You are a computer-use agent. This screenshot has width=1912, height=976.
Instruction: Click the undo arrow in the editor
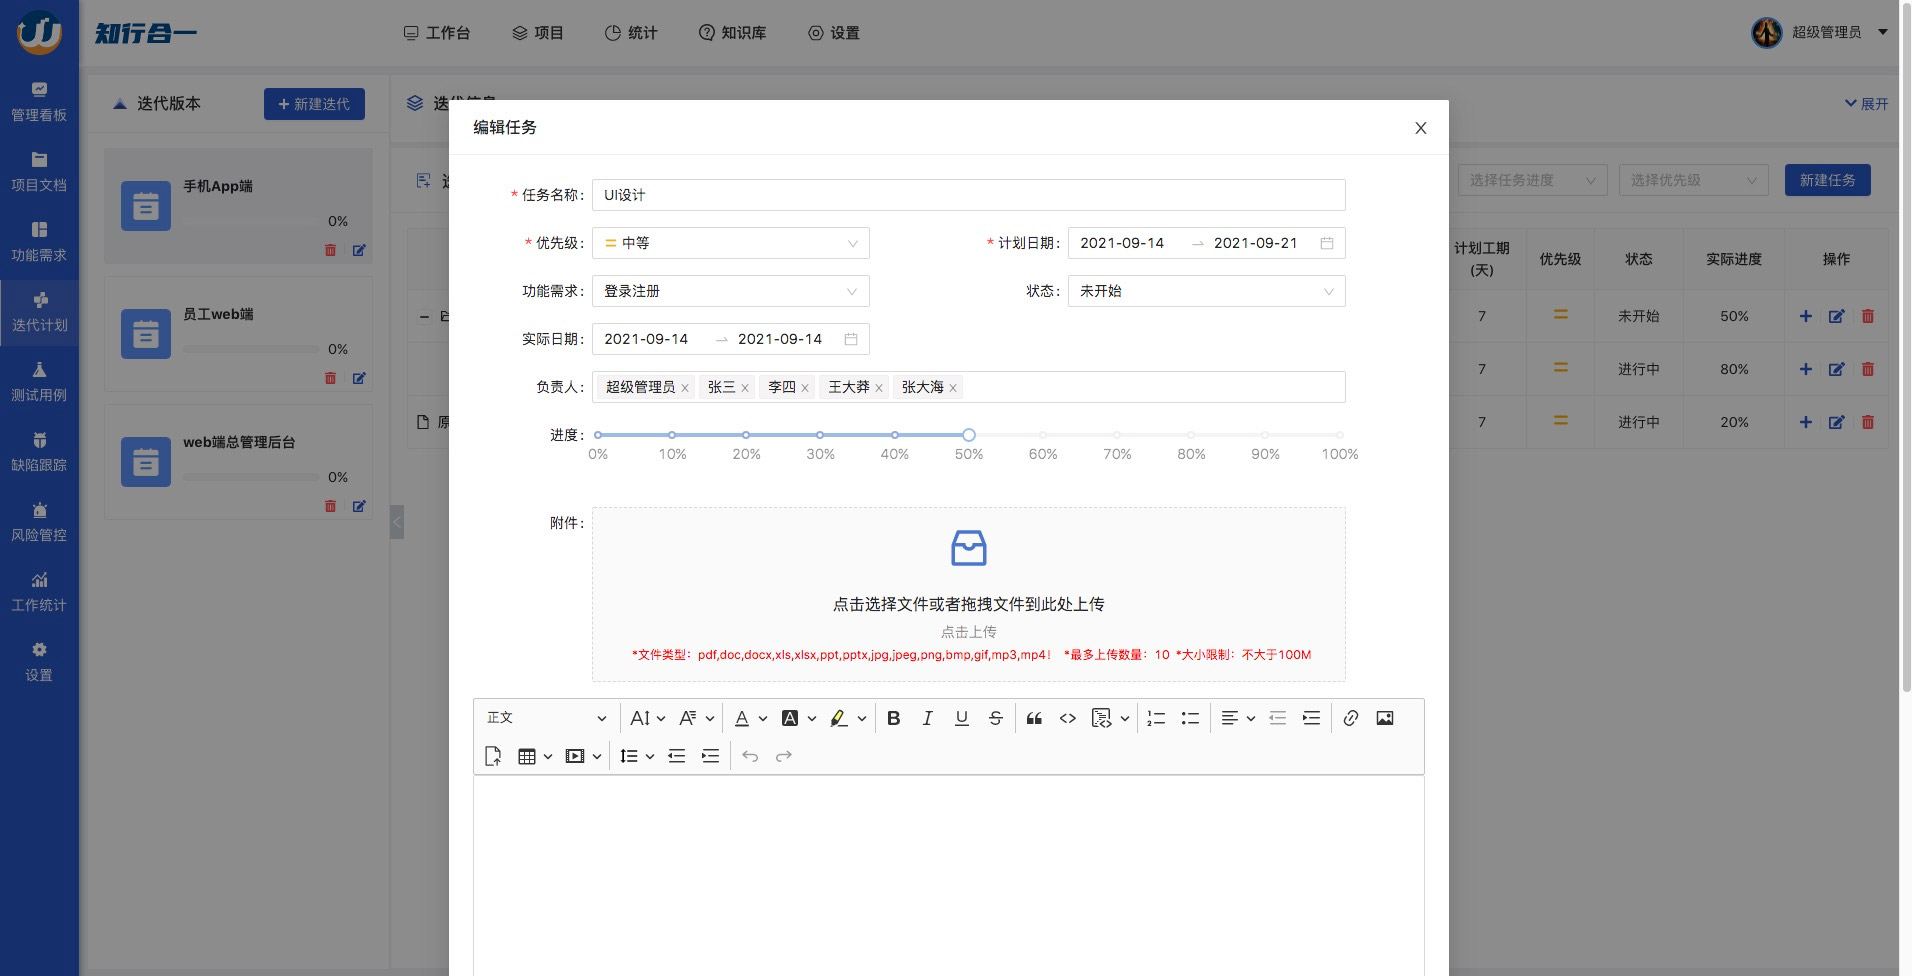(750, 756)
